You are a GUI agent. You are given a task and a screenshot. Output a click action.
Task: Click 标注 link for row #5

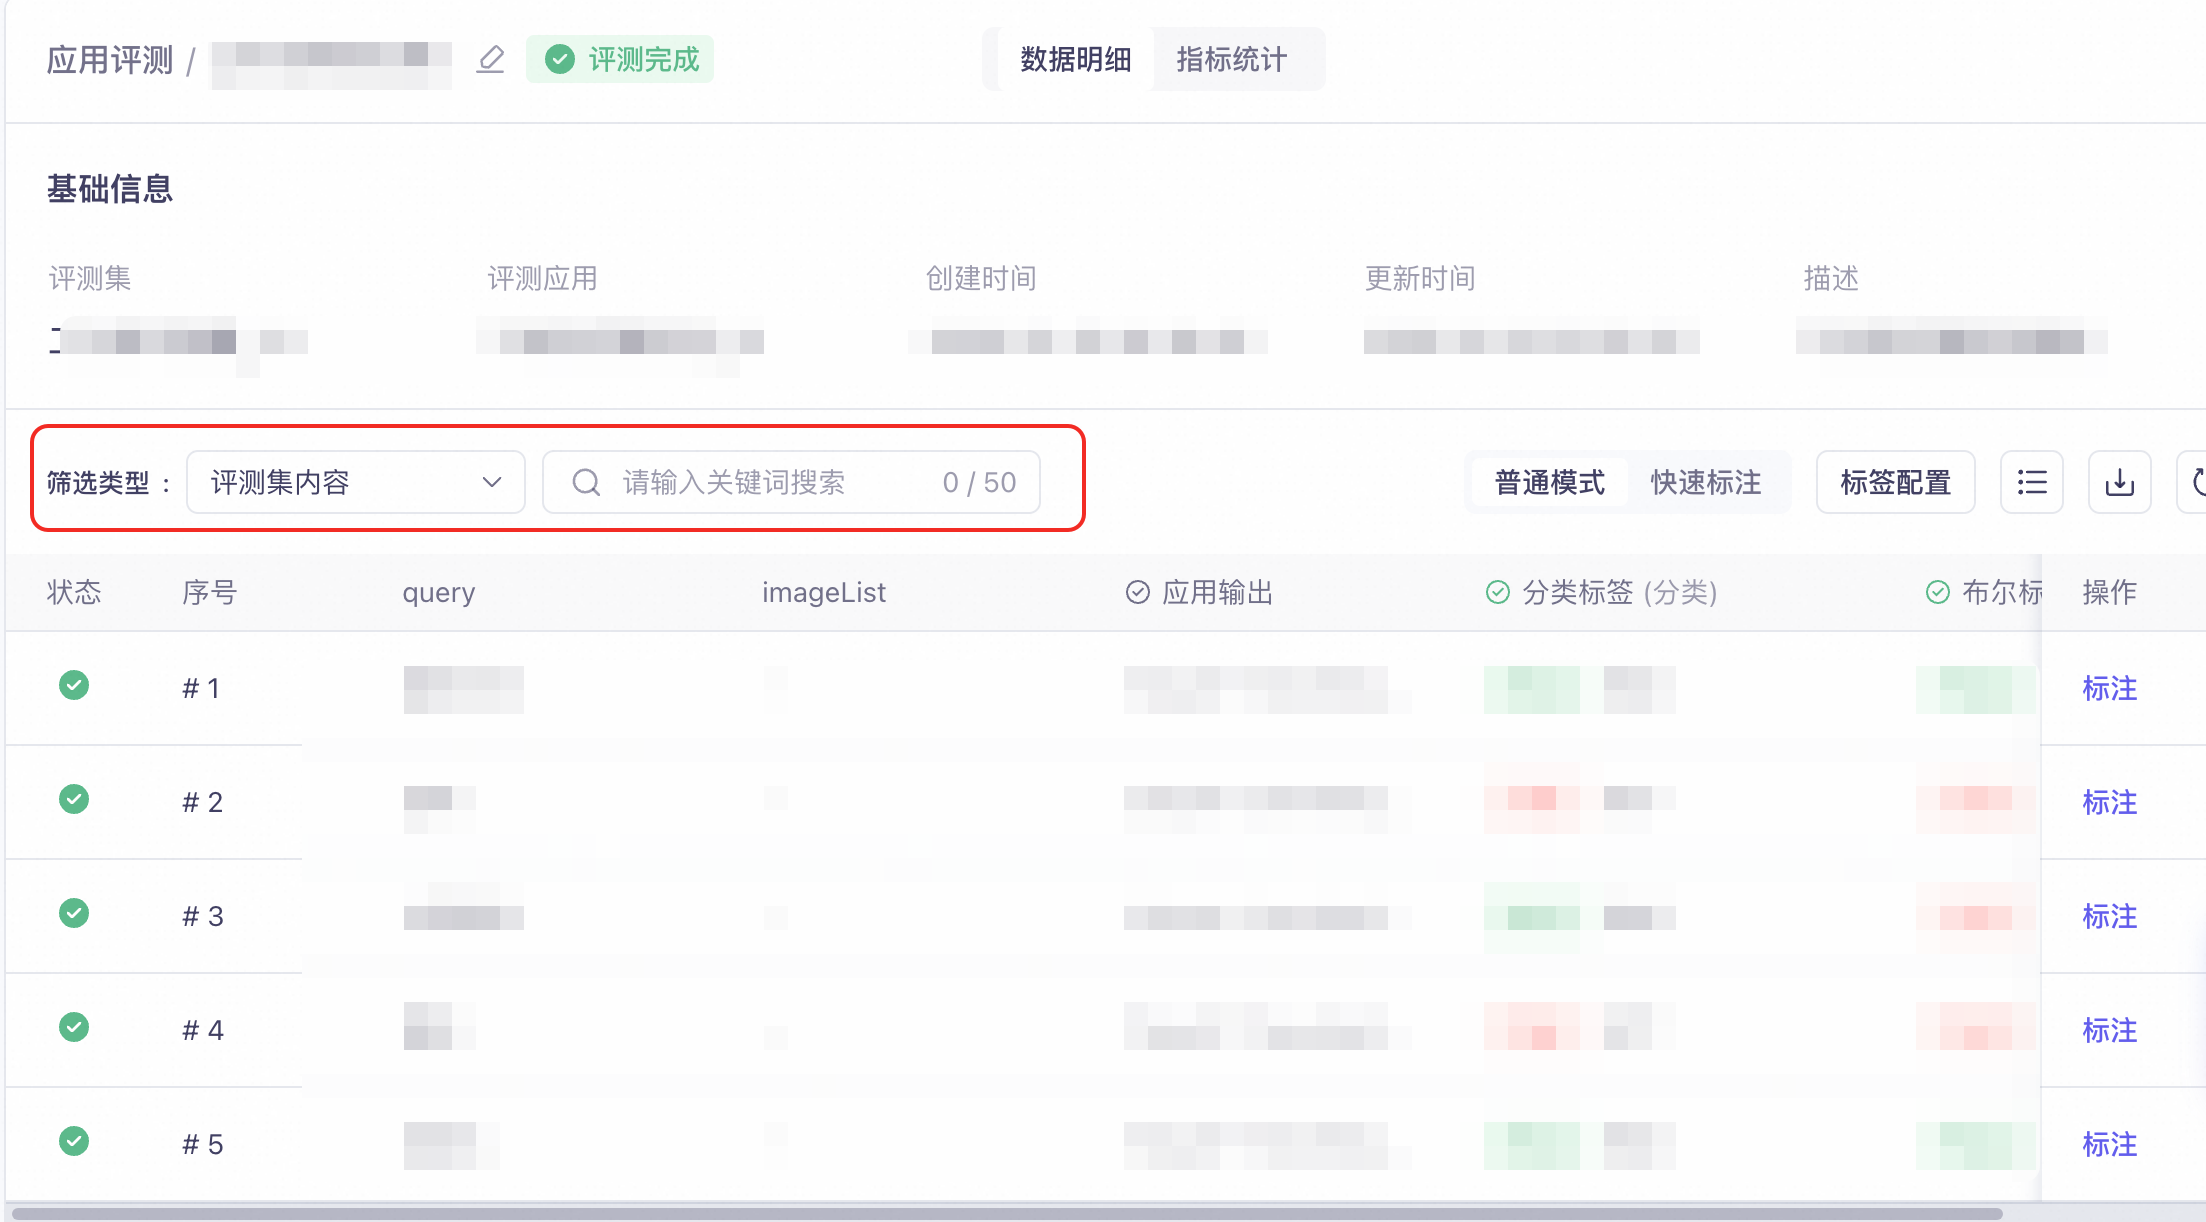(2109, 1144)
